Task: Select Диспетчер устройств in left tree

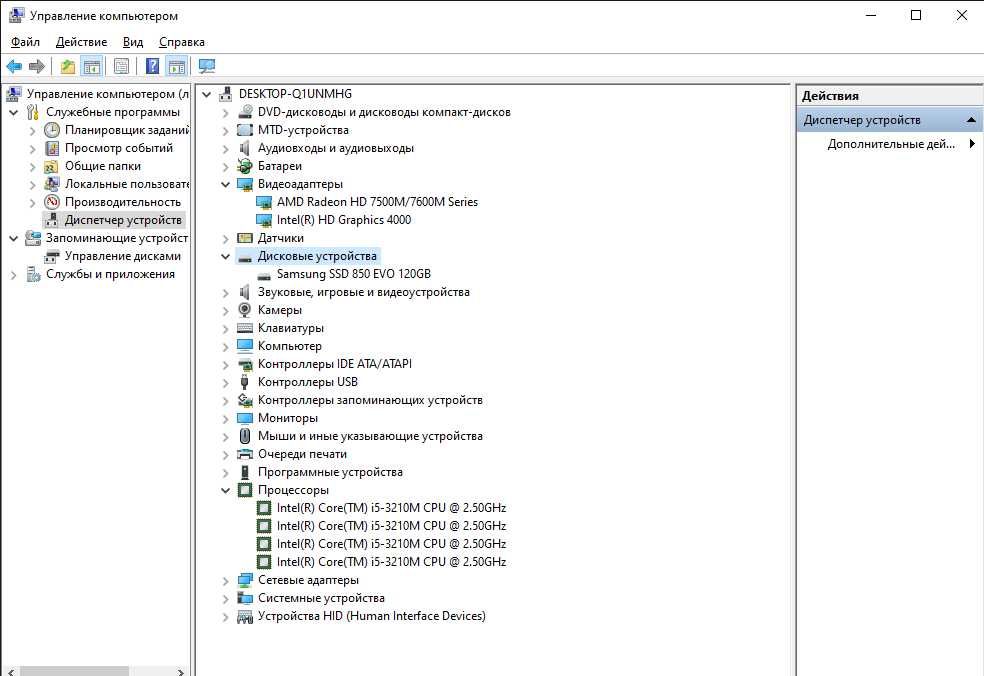Action: click(x=123, y=220)
